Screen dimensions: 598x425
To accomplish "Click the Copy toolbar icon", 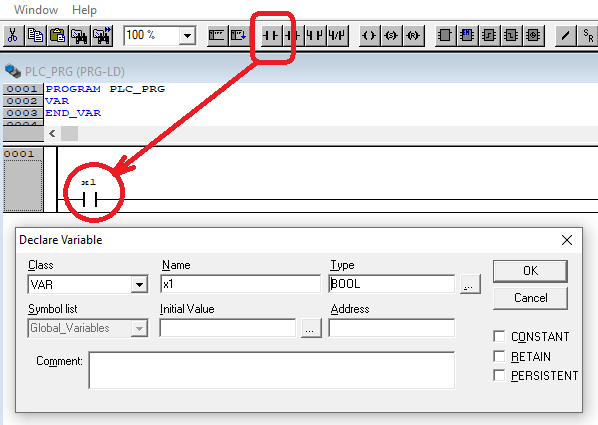I will coord(35,36).
